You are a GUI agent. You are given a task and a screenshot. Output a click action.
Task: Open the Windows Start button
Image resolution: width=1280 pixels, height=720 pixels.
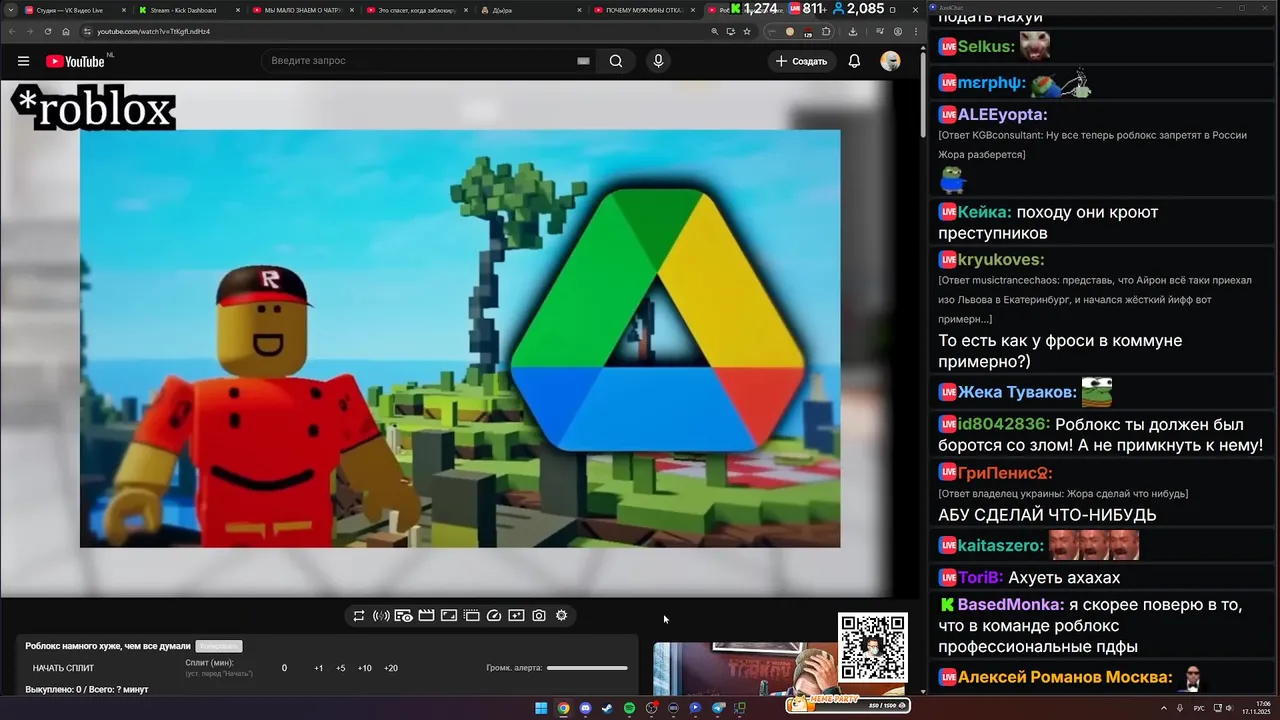coord(541,708)
